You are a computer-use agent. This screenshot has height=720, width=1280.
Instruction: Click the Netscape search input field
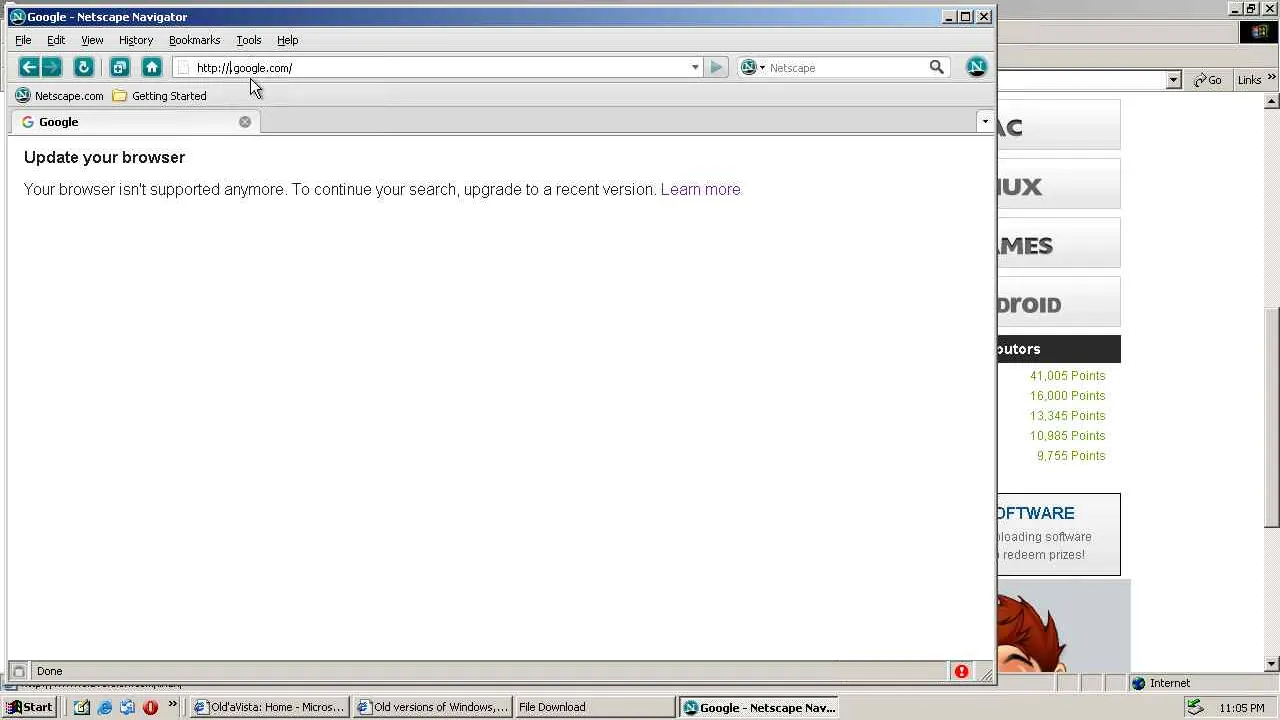846,68
